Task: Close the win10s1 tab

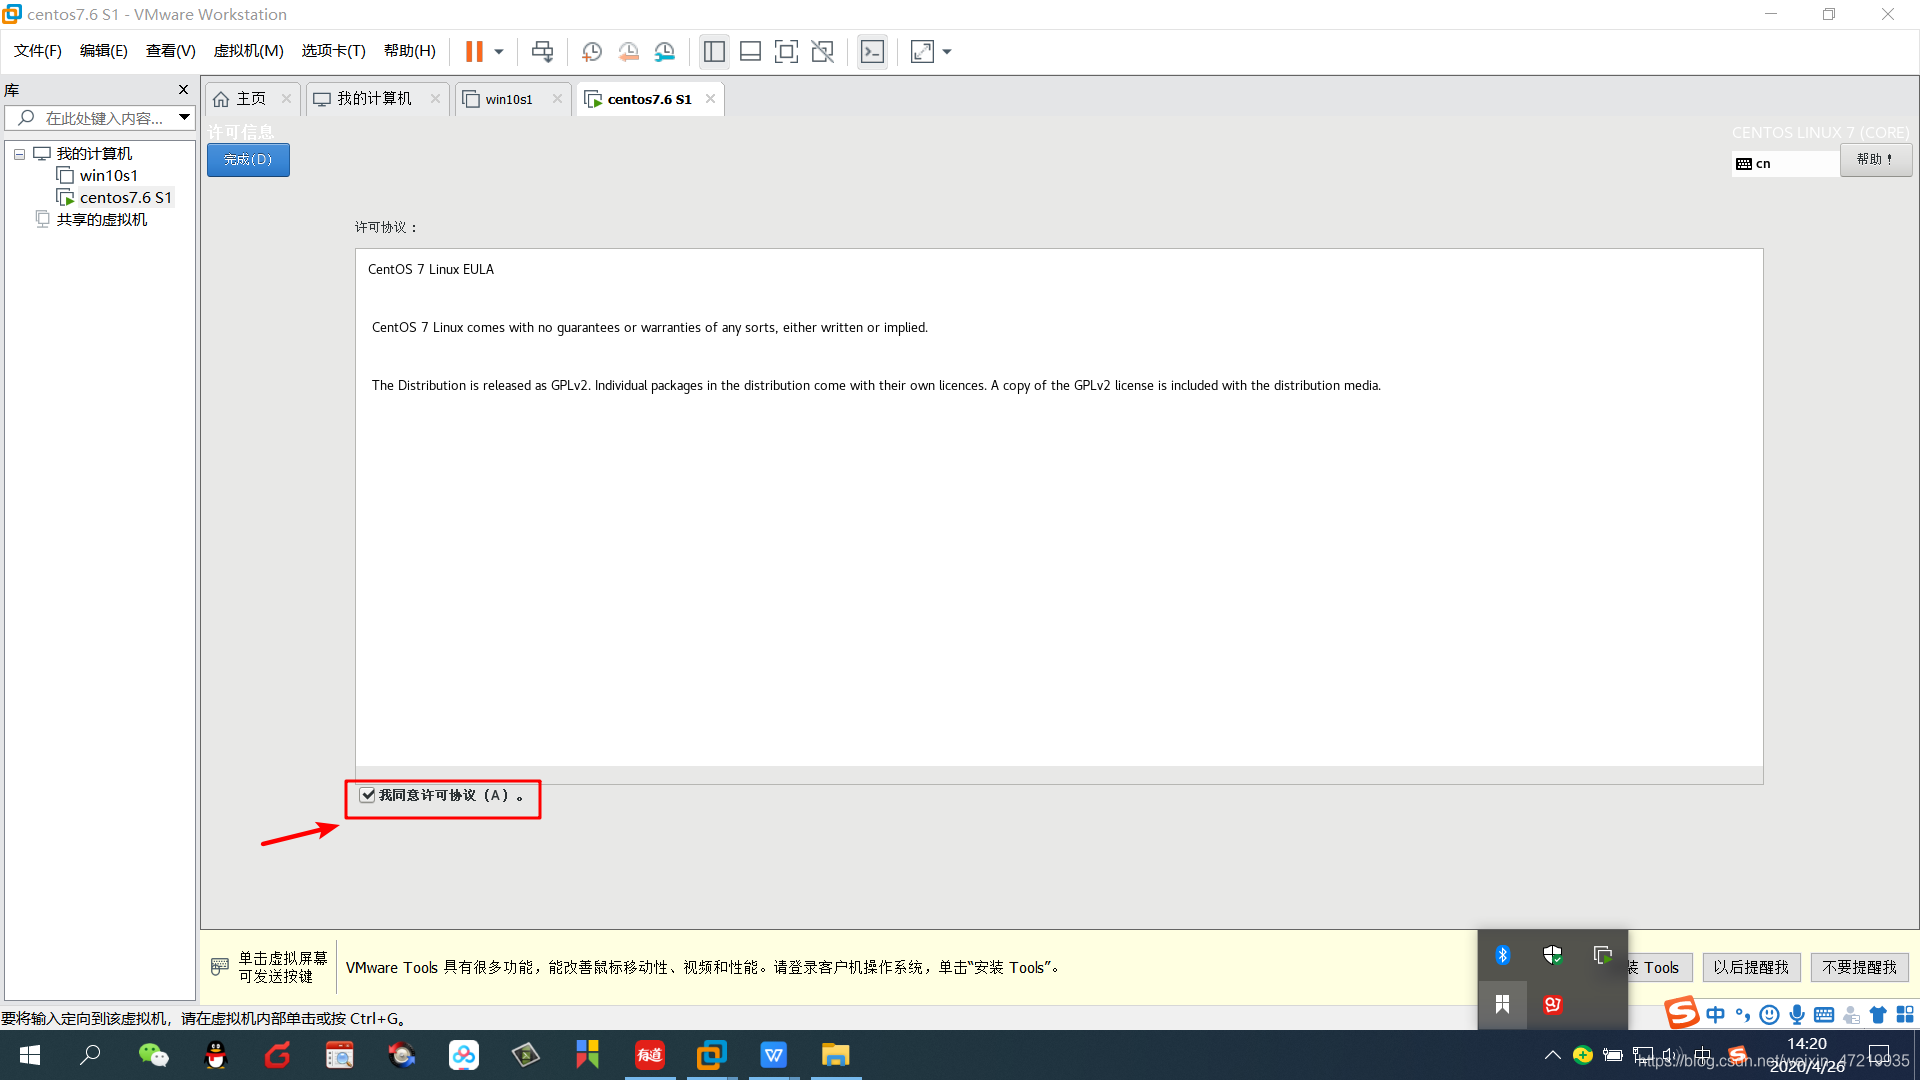Action: point(557,98)
